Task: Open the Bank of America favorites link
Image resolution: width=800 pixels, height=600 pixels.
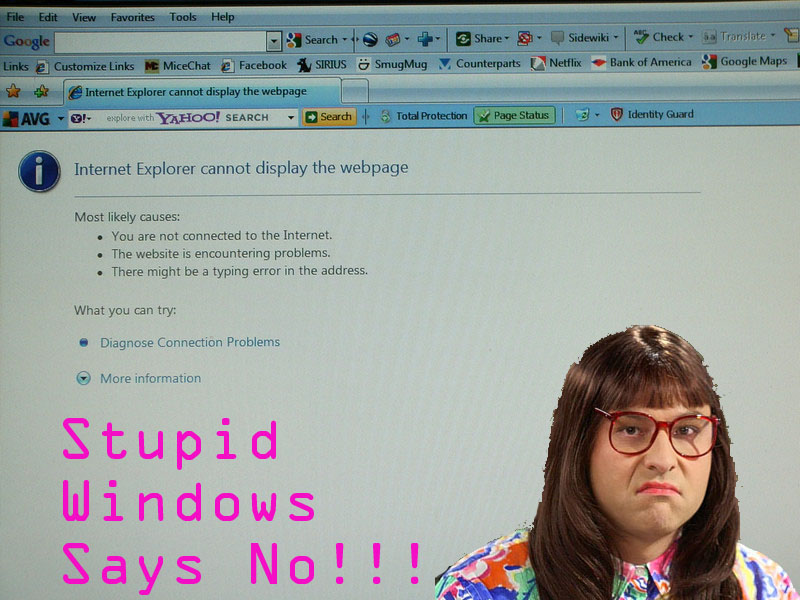Action: pyautogui.click(x=641, y=62)
